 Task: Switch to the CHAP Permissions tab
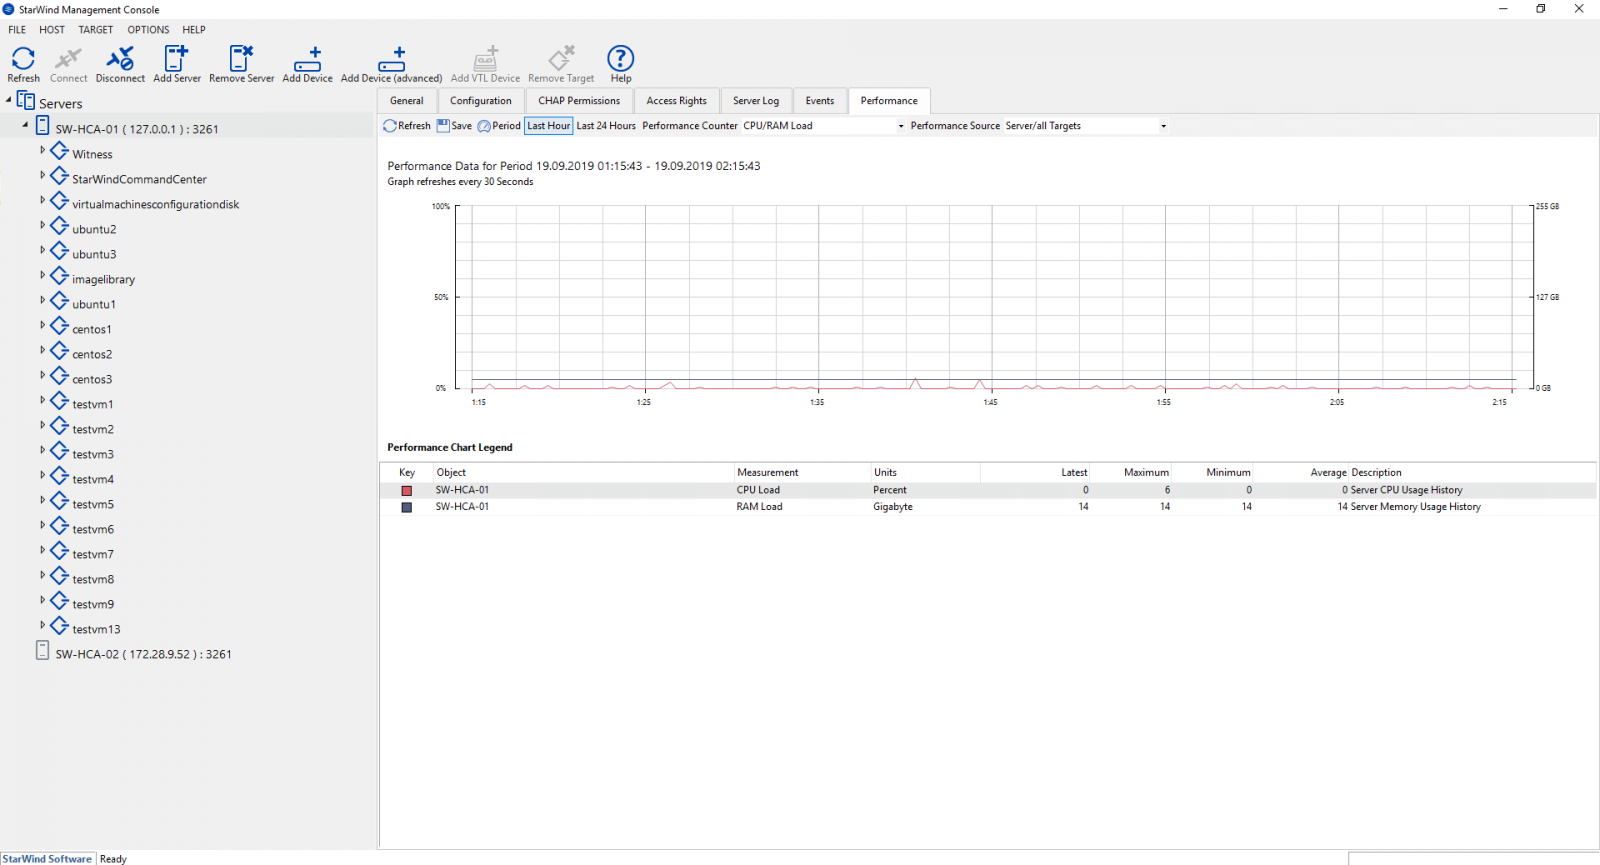click(x=579, y=101)
